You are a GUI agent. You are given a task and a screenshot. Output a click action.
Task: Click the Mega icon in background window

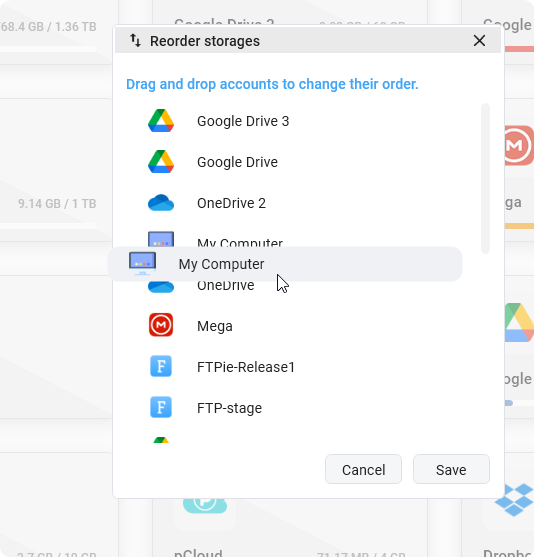click(519, 145)
